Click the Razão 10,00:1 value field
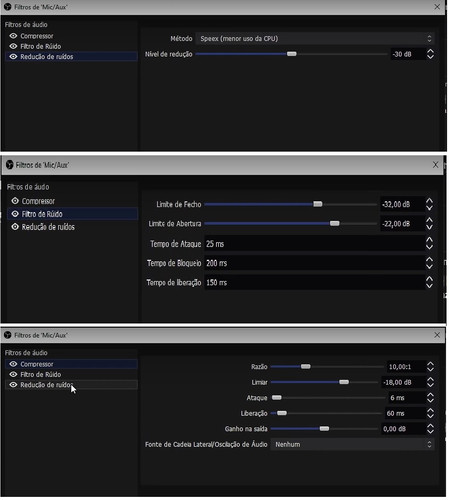Viewport: 449px width, 500px height. [406, 367]
